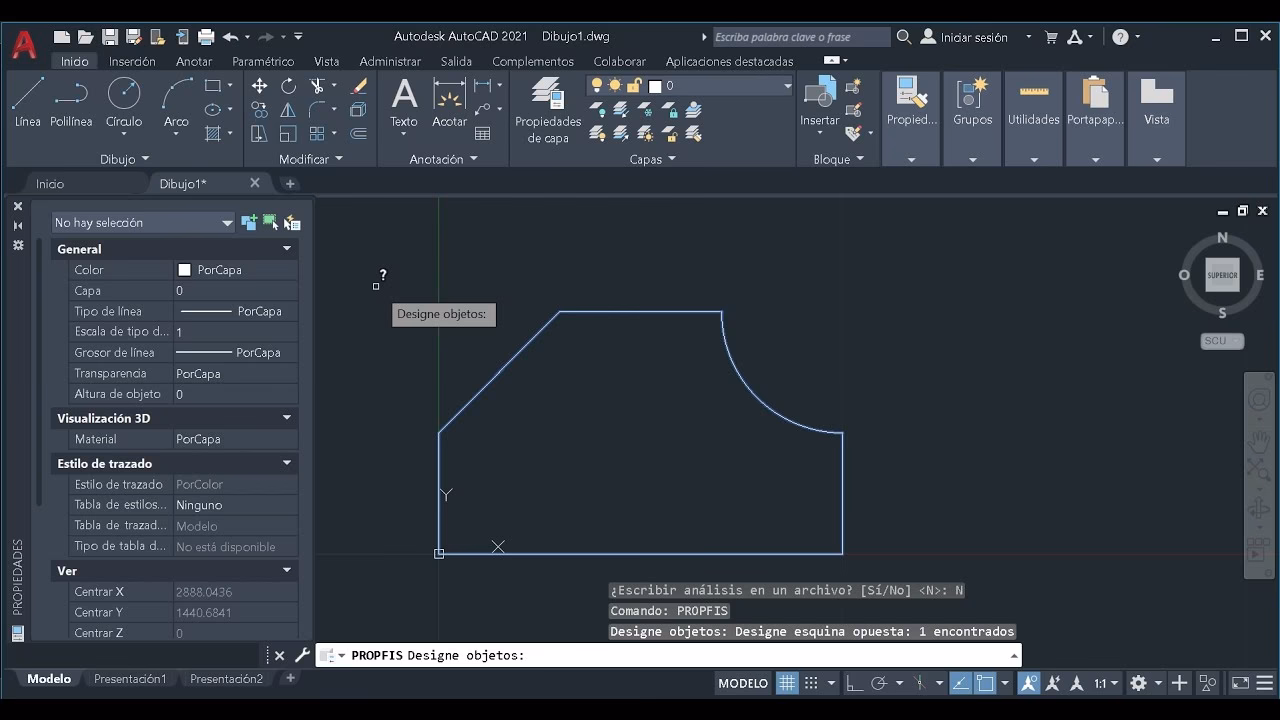Viewport: 1280px width, 720px height.
Task: Switch to the Paramétrico ribbon tab
Action: click(263, 61)
